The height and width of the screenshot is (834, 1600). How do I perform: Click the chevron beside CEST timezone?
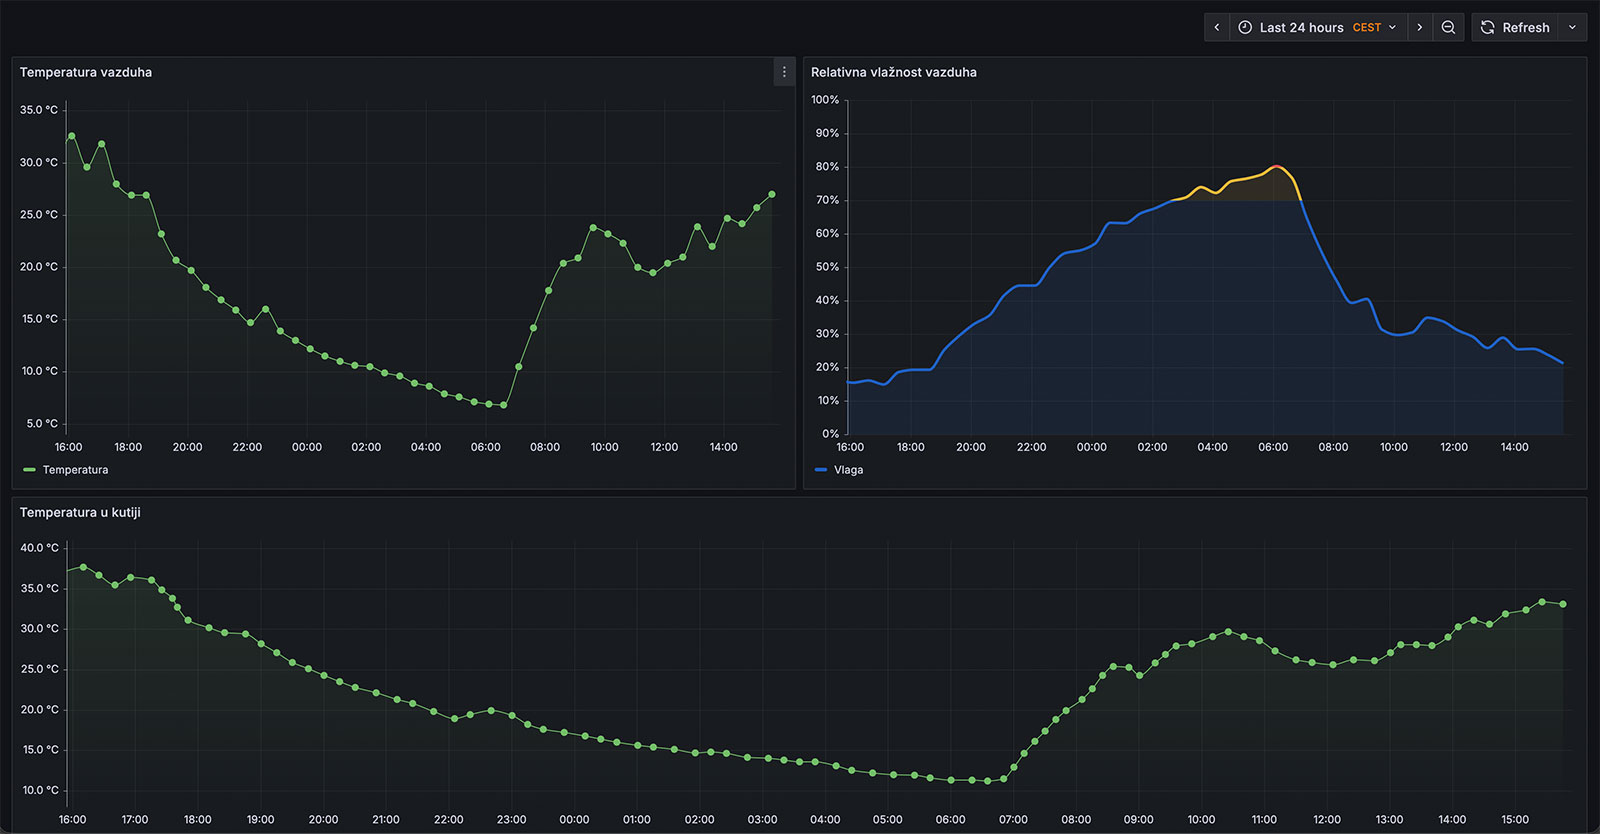1392,28
